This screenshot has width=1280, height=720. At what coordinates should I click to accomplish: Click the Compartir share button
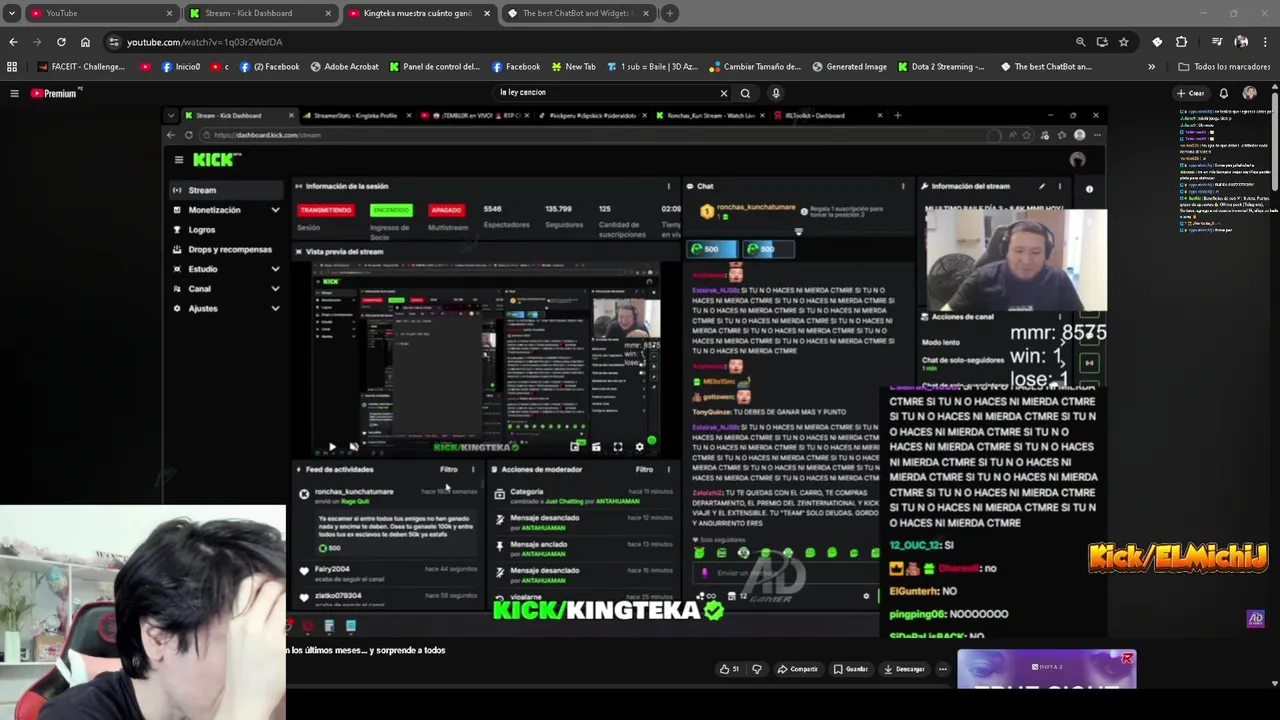798,669
